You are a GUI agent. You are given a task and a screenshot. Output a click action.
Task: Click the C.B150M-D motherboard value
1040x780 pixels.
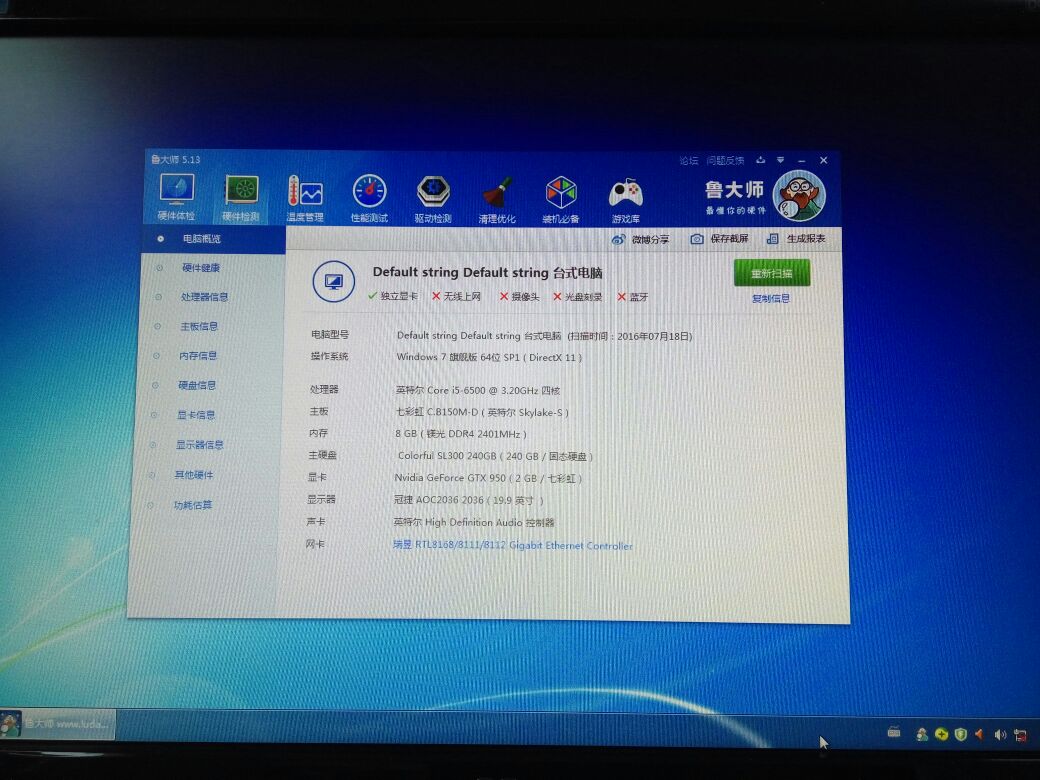point(482,413)
